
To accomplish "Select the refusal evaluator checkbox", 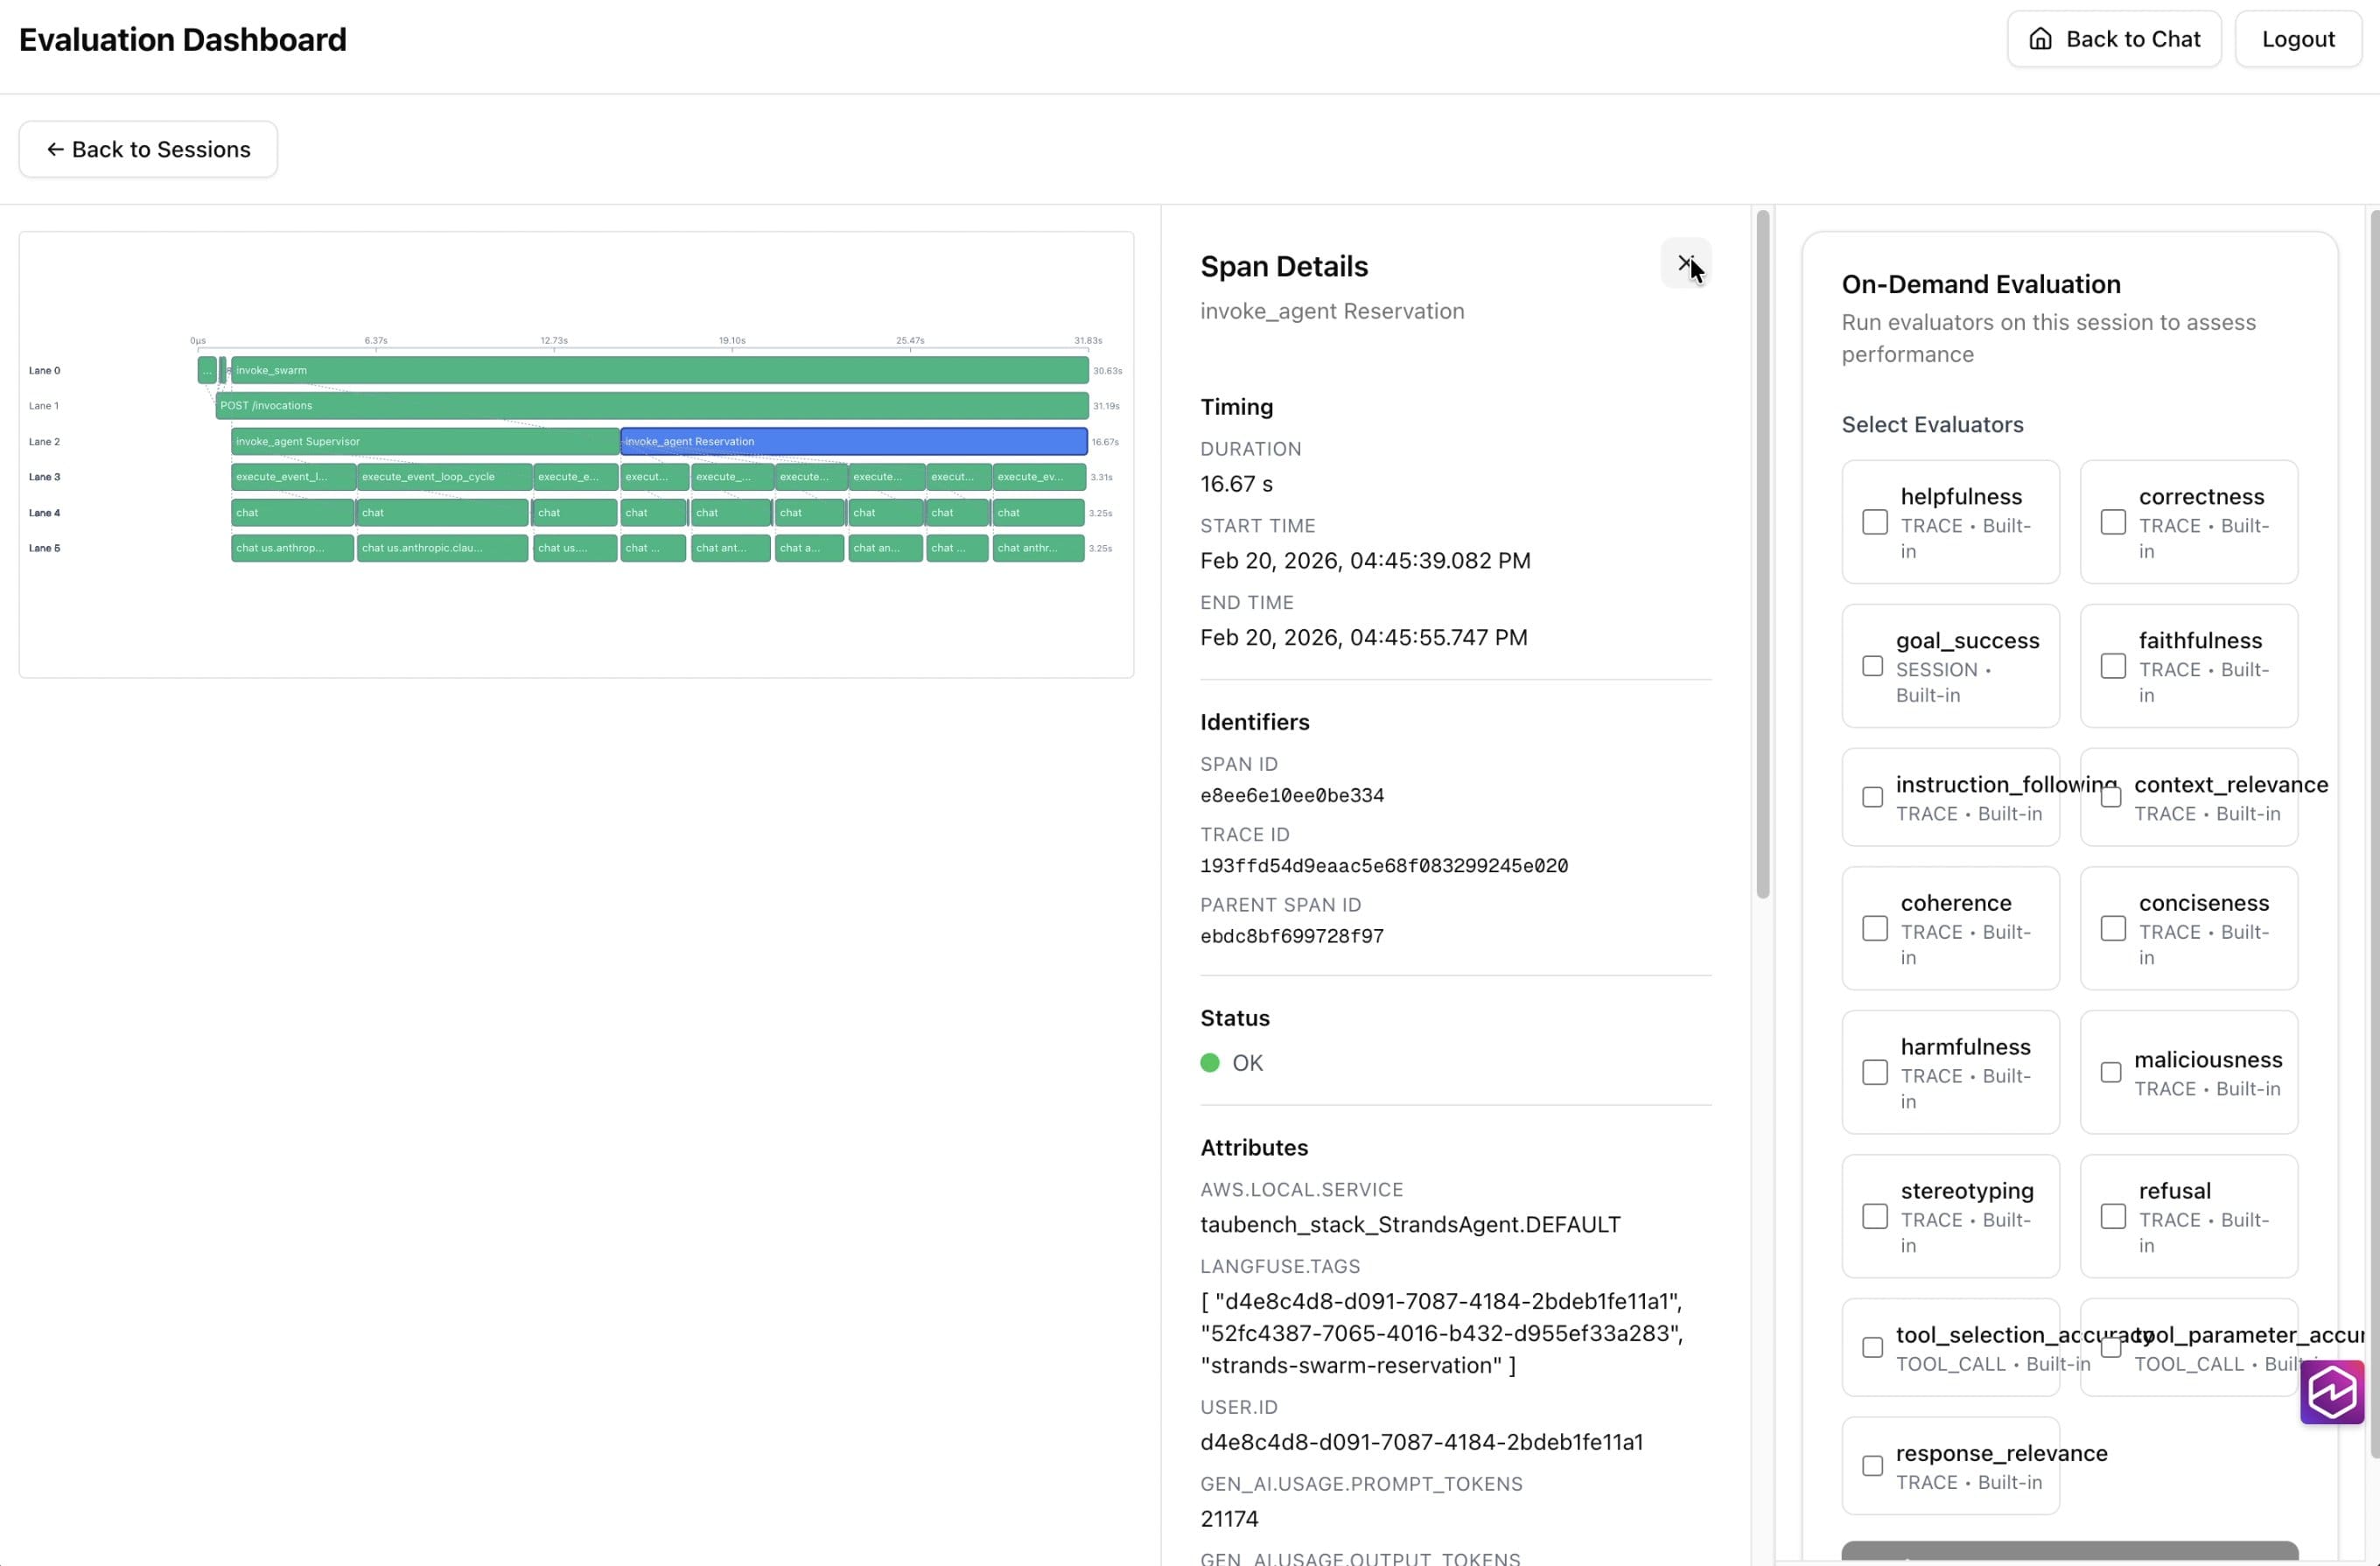I will coord(2112,1216).
